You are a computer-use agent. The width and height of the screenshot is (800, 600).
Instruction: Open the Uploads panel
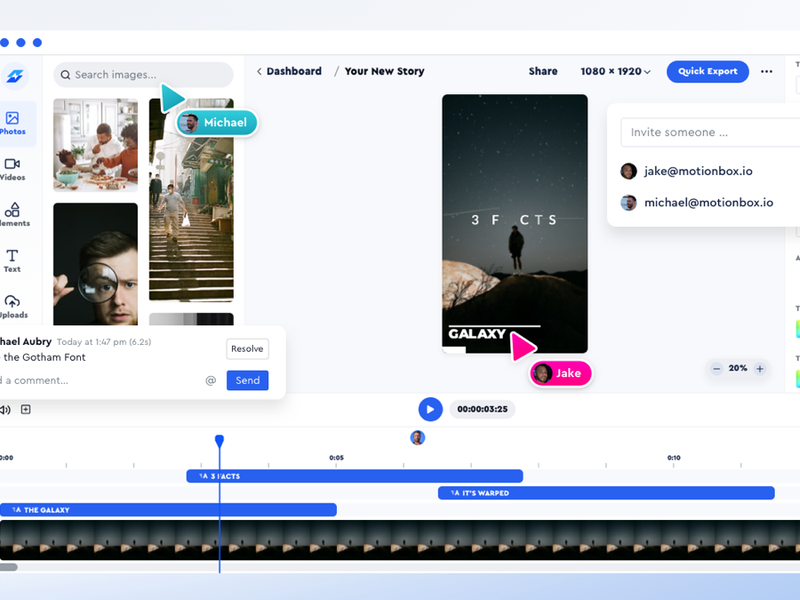(13, 302)
